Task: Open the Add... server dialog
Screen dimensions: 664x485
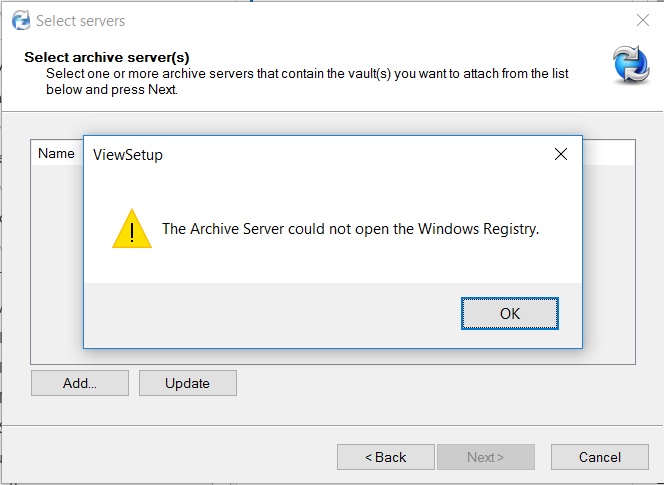Action: click(80, 383)
